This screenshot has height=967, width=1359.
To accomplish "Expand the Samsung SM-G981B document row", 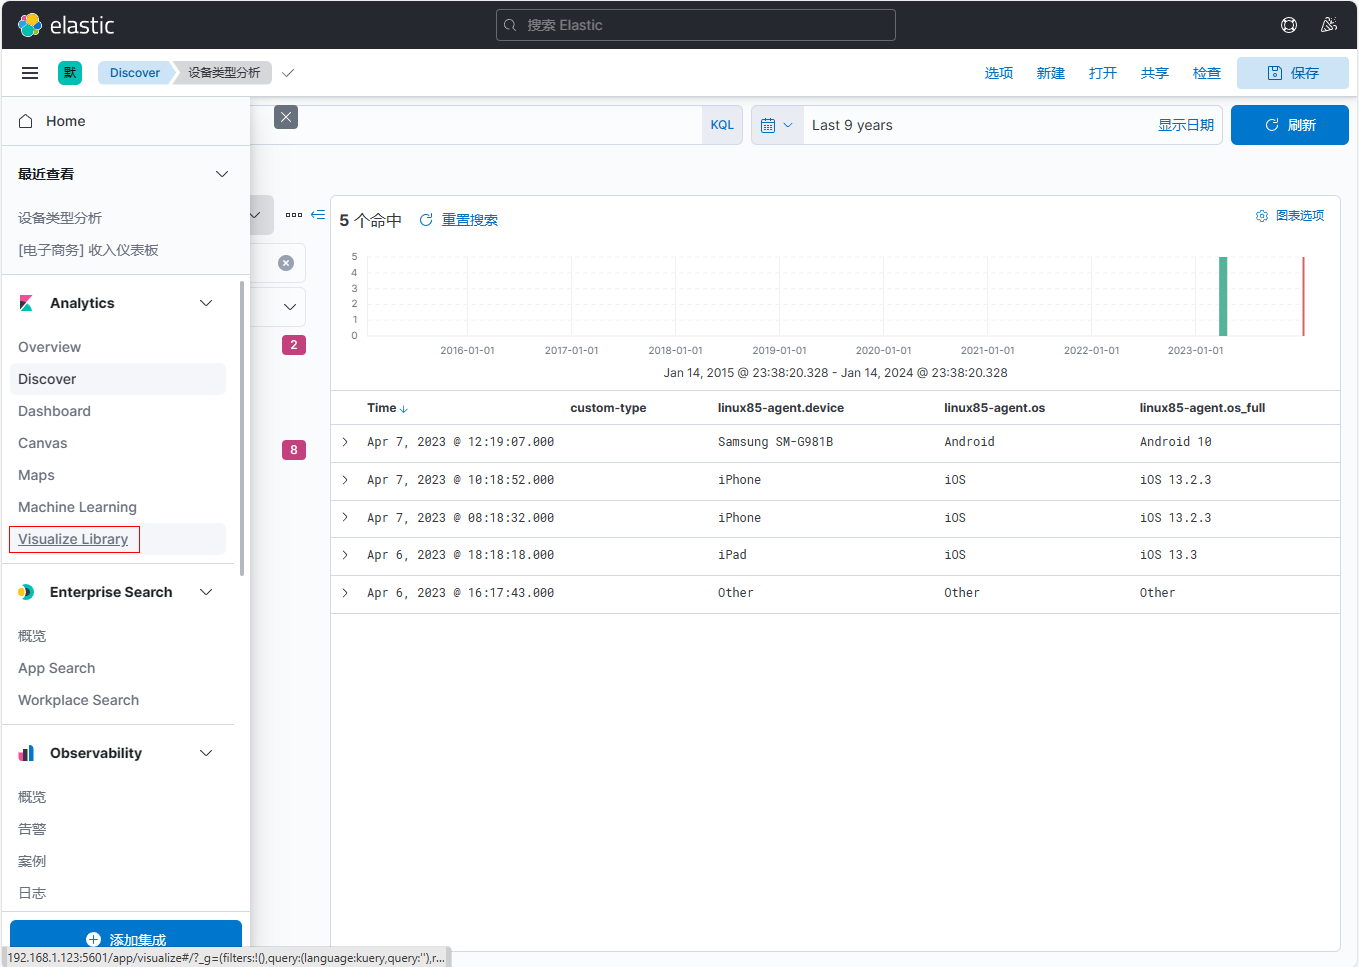I will tap(345, 442).
